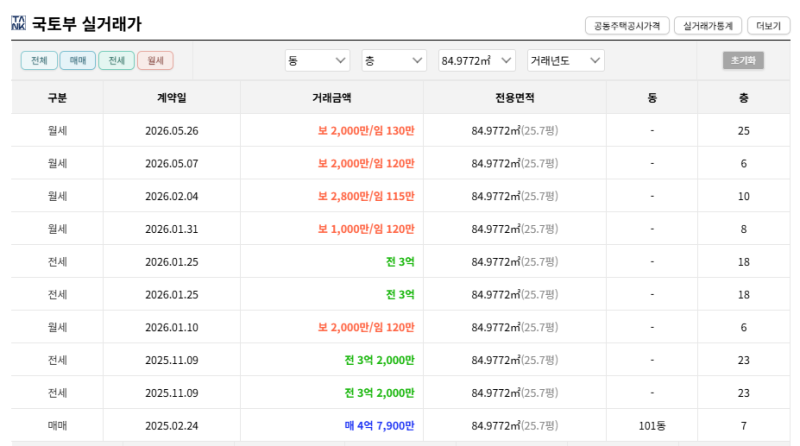800x446 pixels.
Task: Open the 층 dropdown
Action: pyautogui.click(x=394, y=61)
